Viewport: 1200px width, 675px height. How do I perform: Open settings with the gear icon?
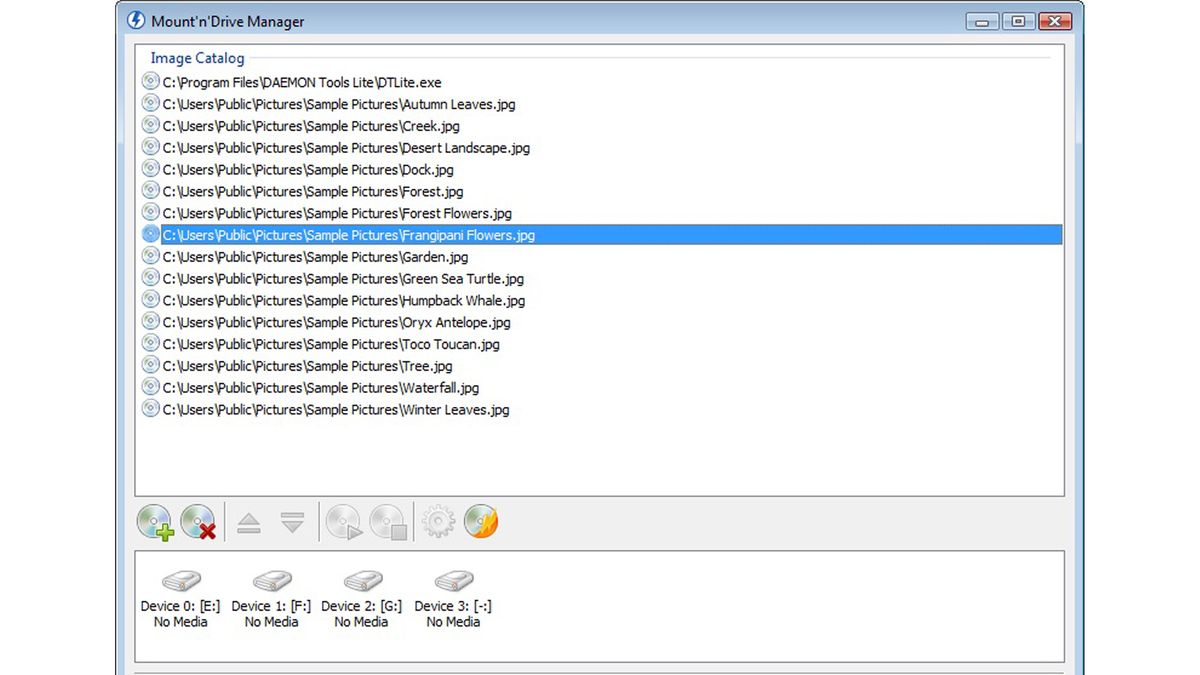point(438,521)
